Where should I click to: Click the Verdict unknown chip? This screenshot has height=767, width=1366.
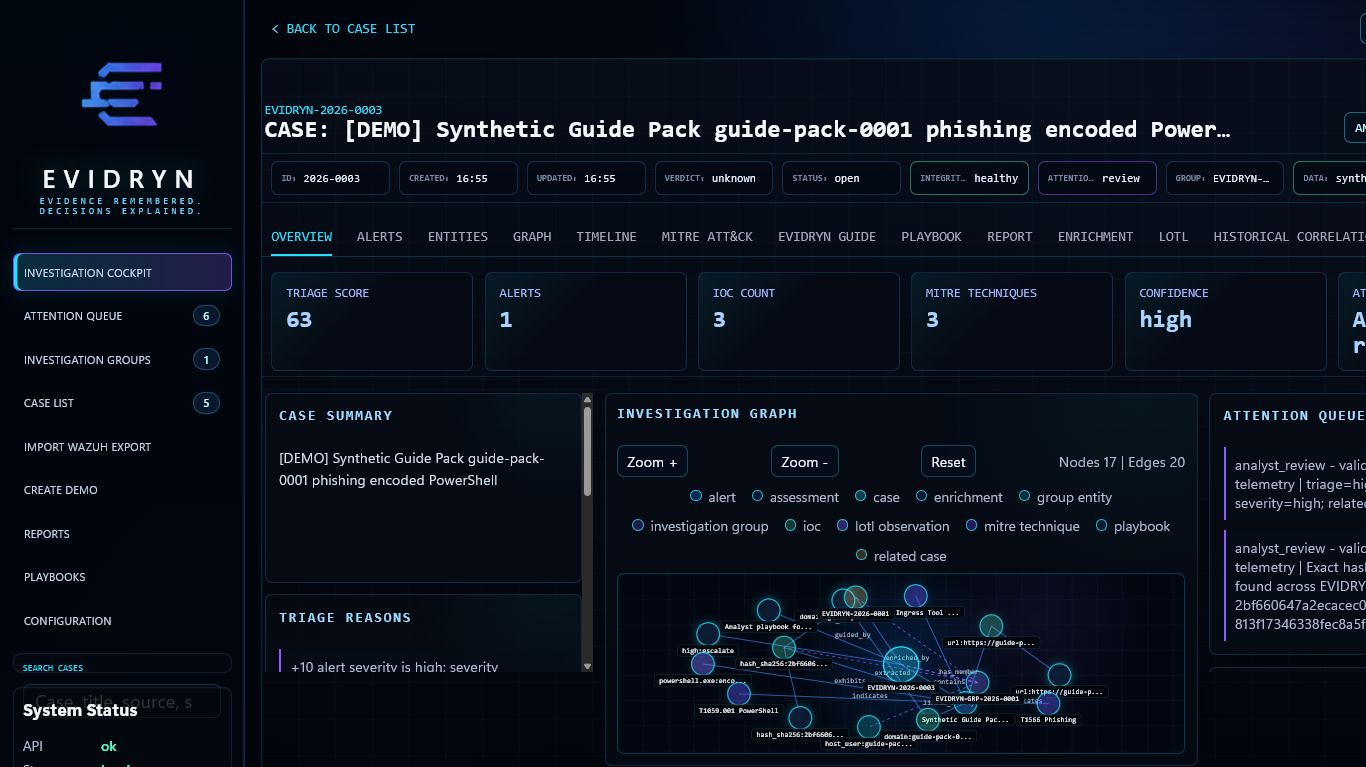click(714, 178)
